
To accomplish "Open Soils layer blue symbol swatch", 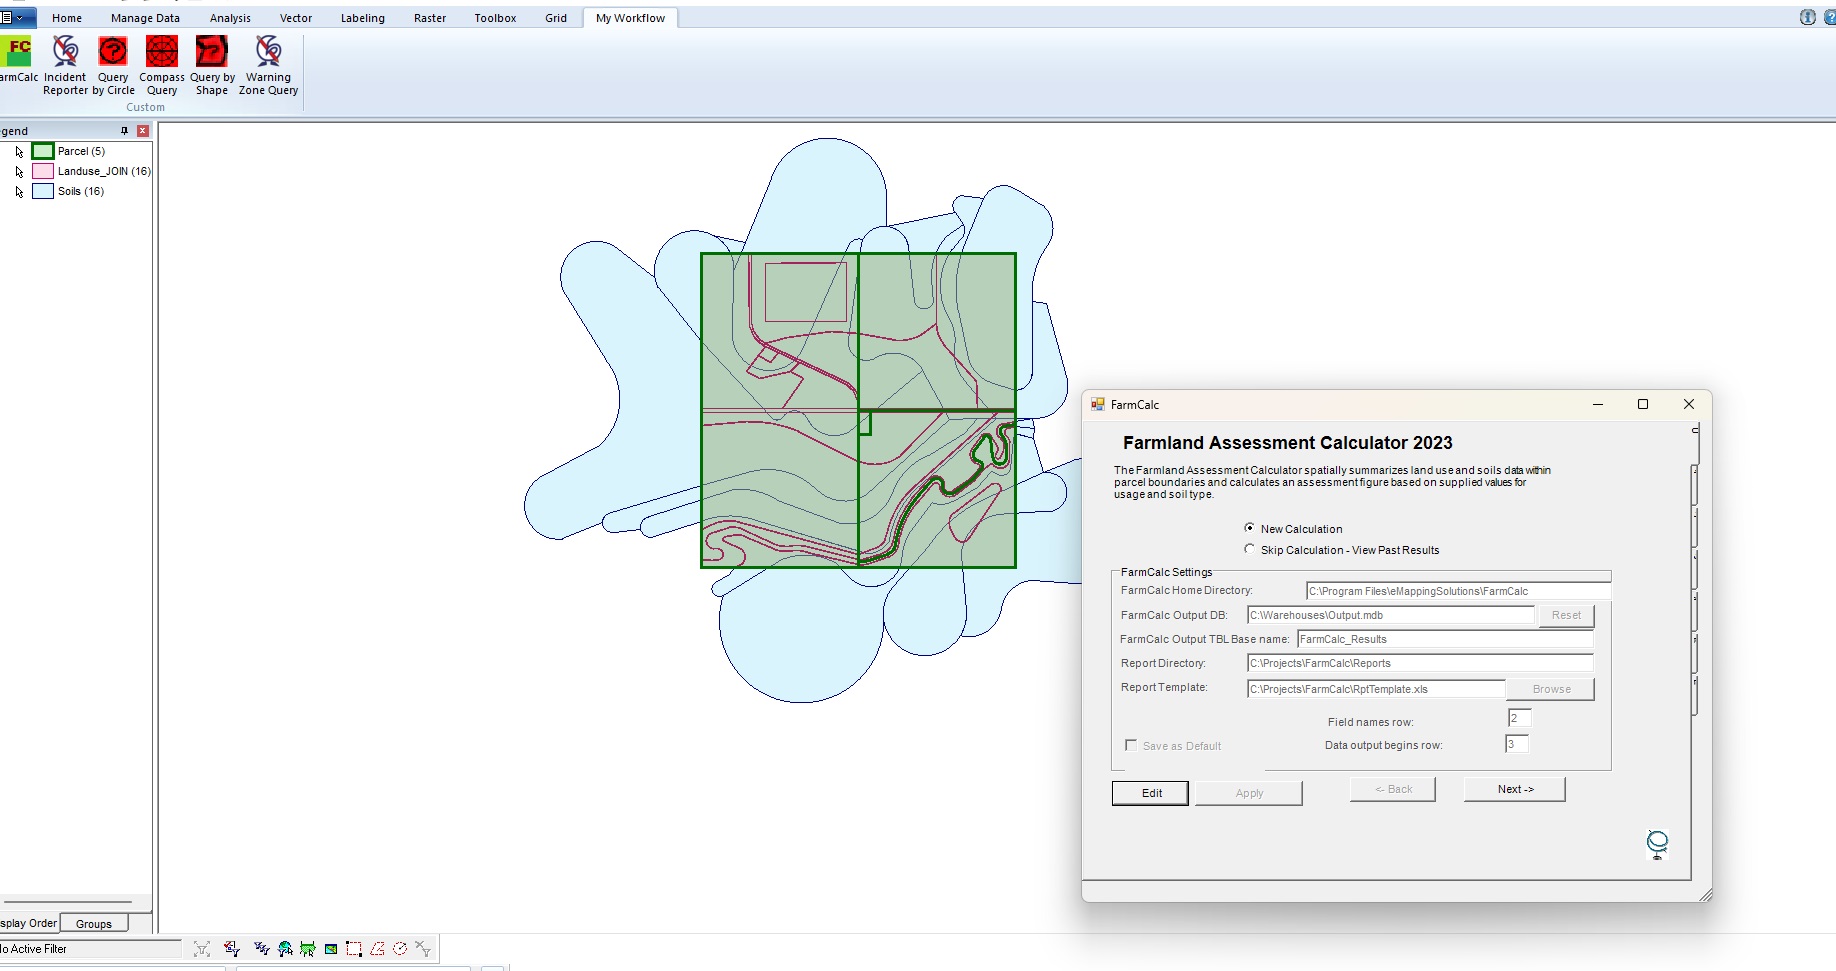I will [43, 191].
